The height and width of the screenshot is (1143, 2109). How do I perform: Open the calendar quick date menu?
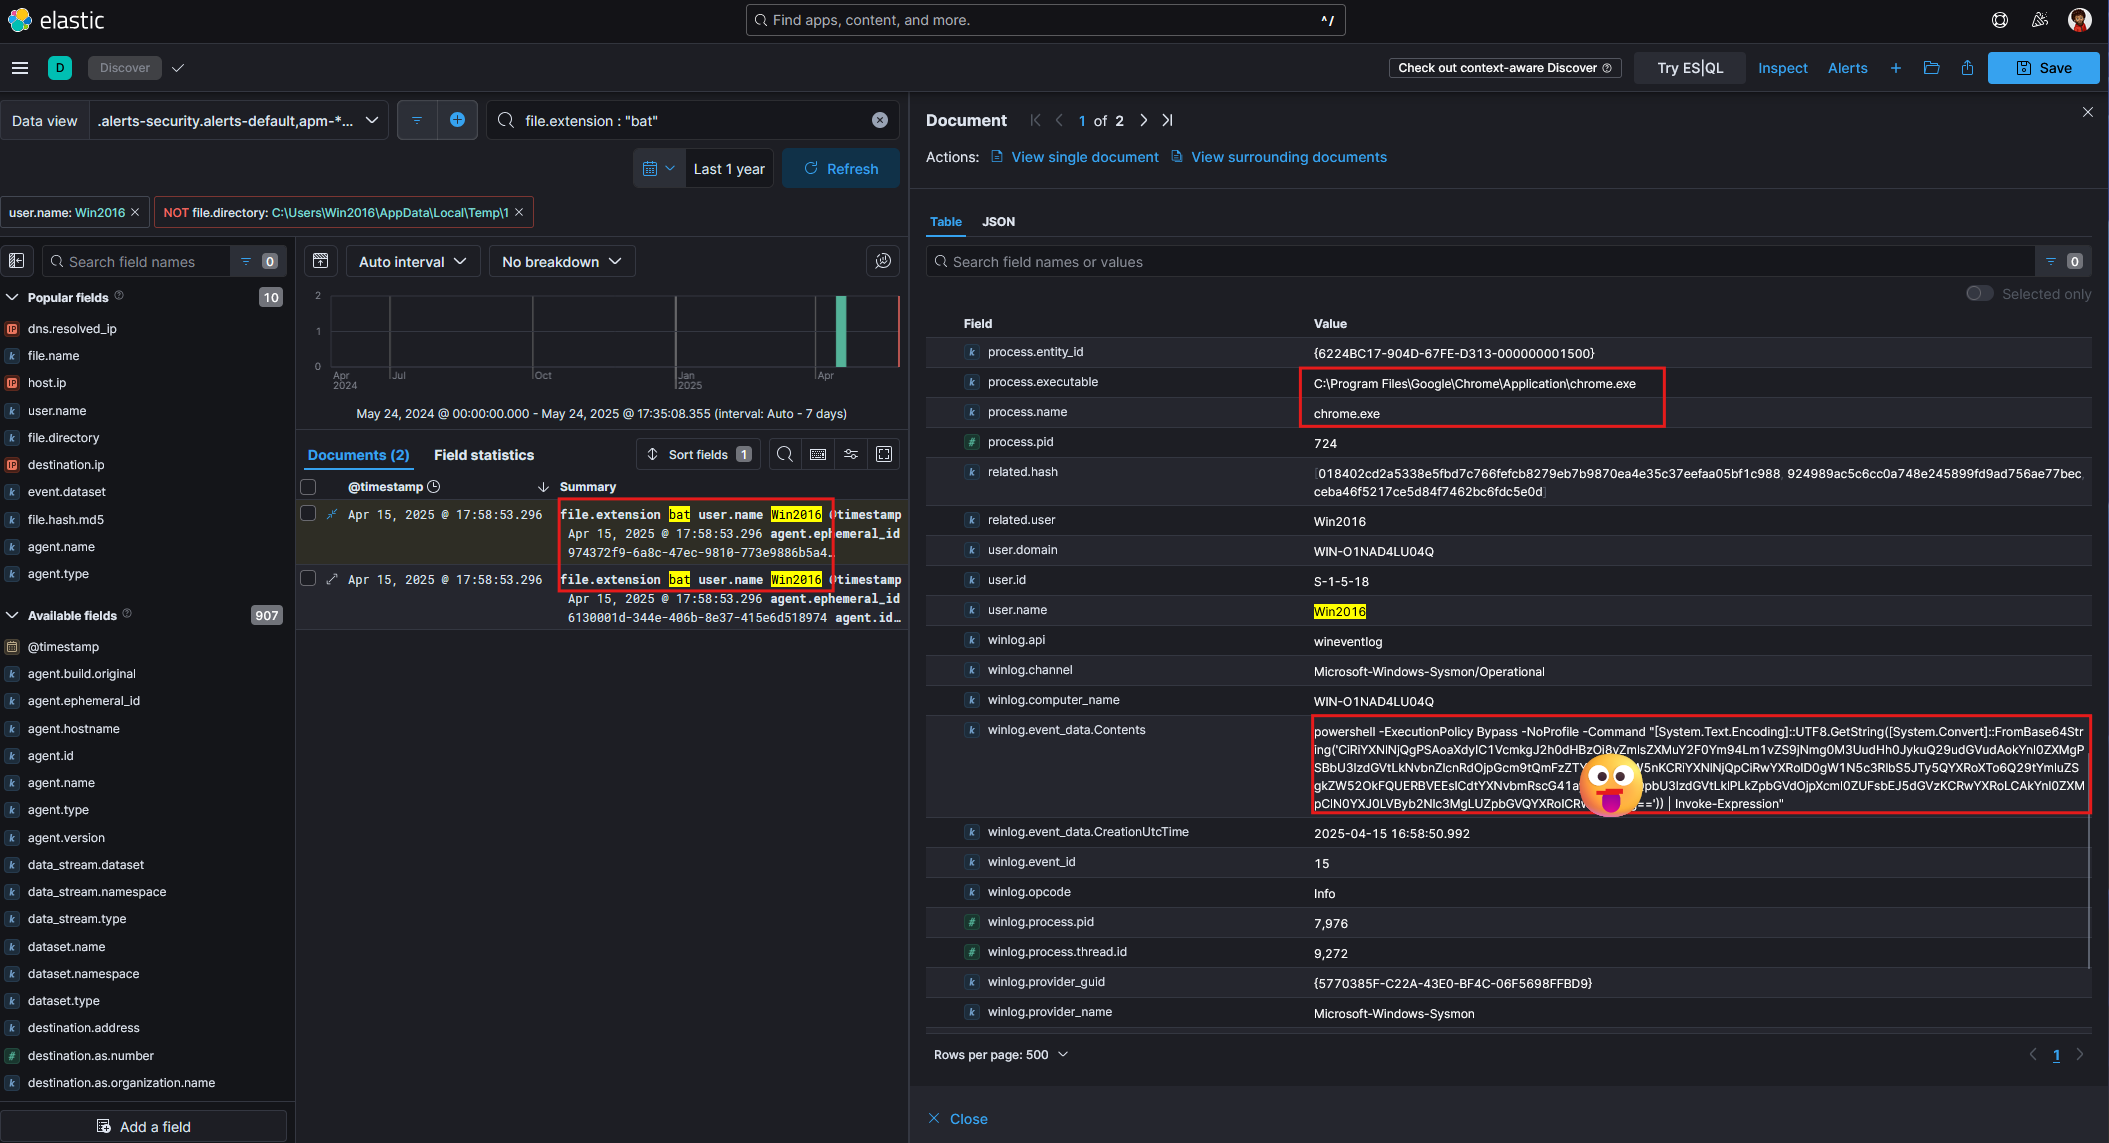pos(659,168)
